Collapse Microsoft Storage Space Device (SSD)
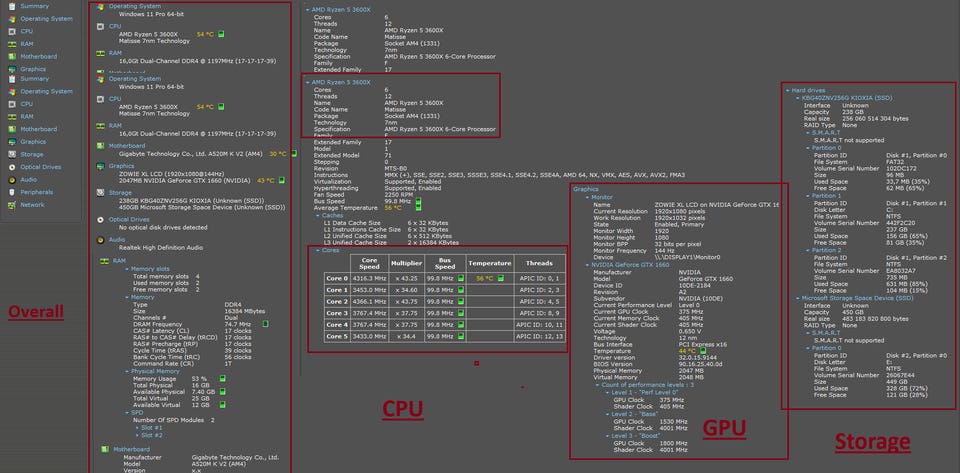960x473 pixels. [798, 298]
